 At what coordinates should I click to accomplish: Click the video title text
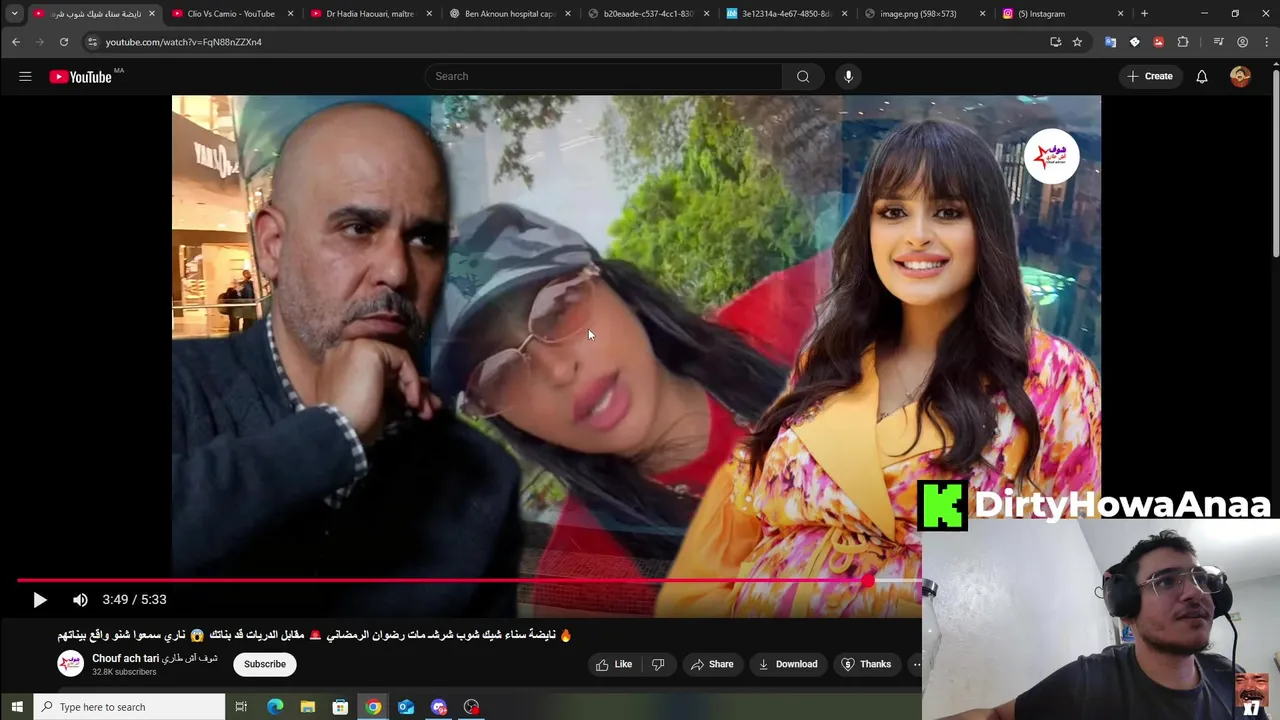coord(315,635)
